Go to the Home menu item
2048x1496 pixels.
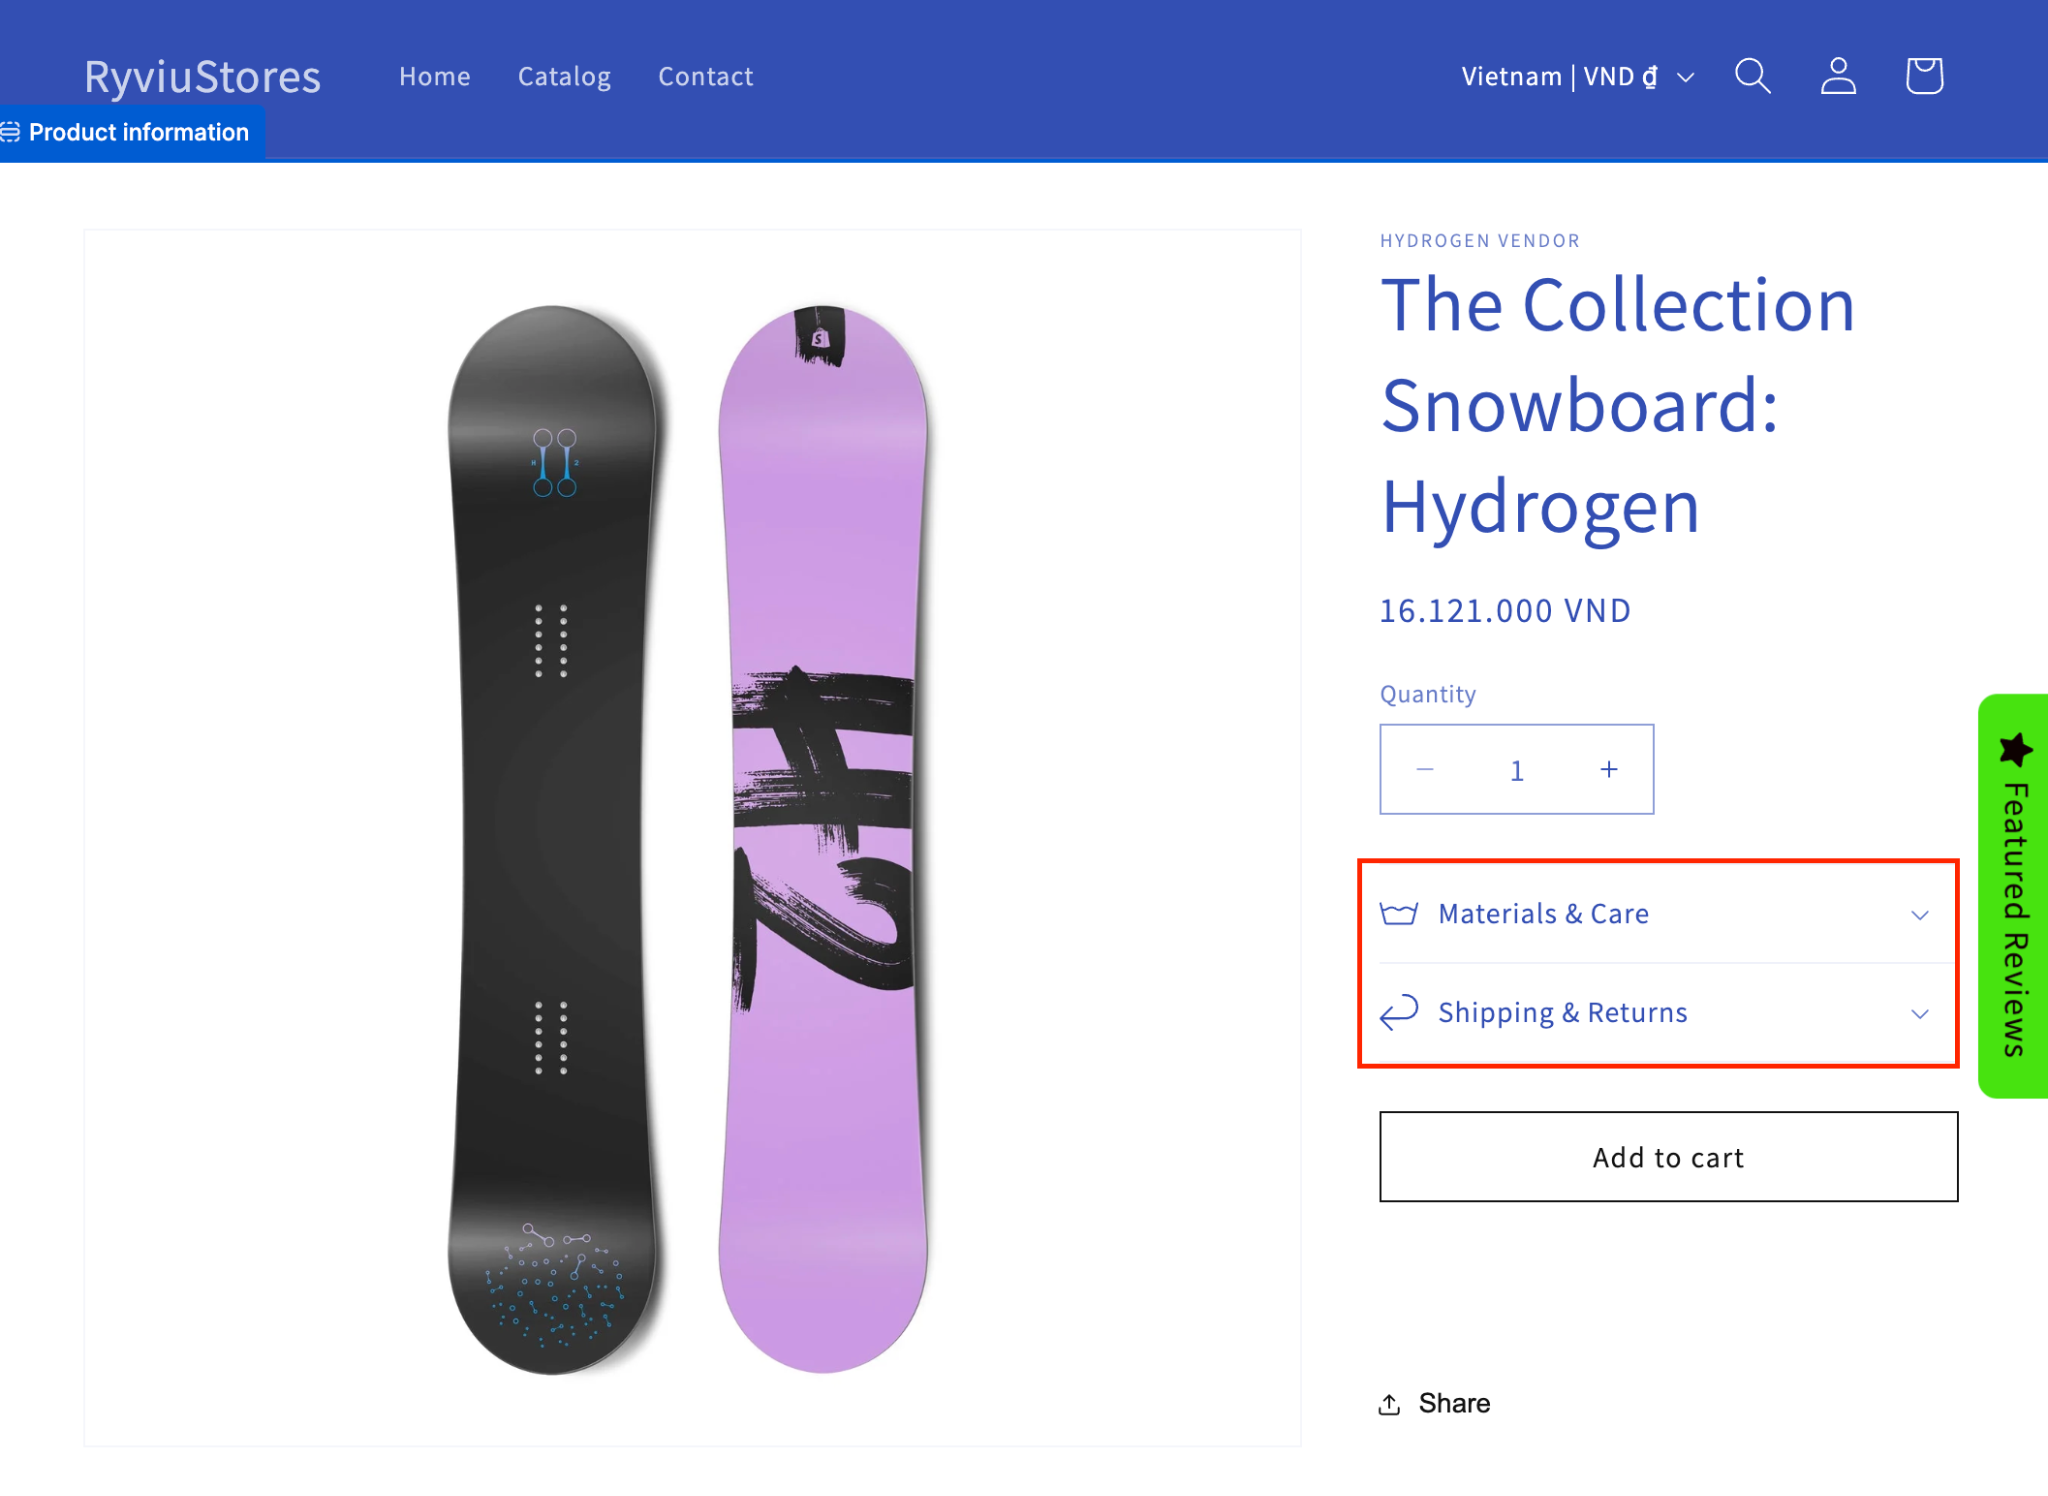(x=434, y=76)
